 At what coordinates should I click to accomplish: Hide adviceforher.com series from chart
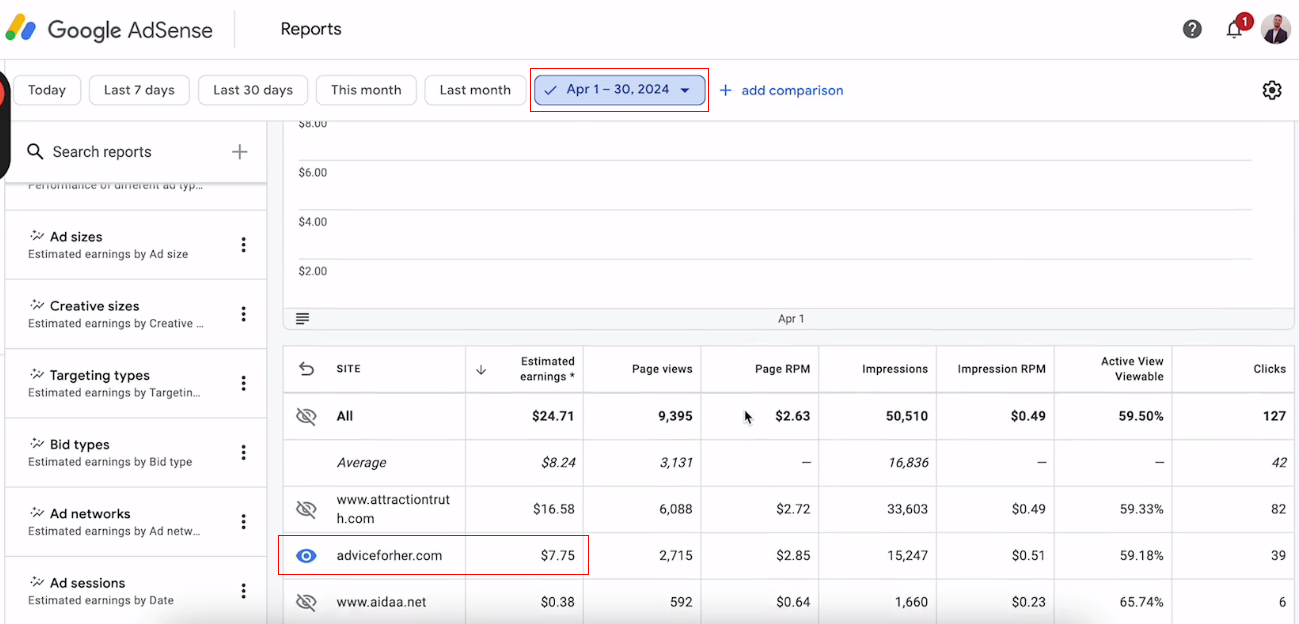[x=307, y=555]
